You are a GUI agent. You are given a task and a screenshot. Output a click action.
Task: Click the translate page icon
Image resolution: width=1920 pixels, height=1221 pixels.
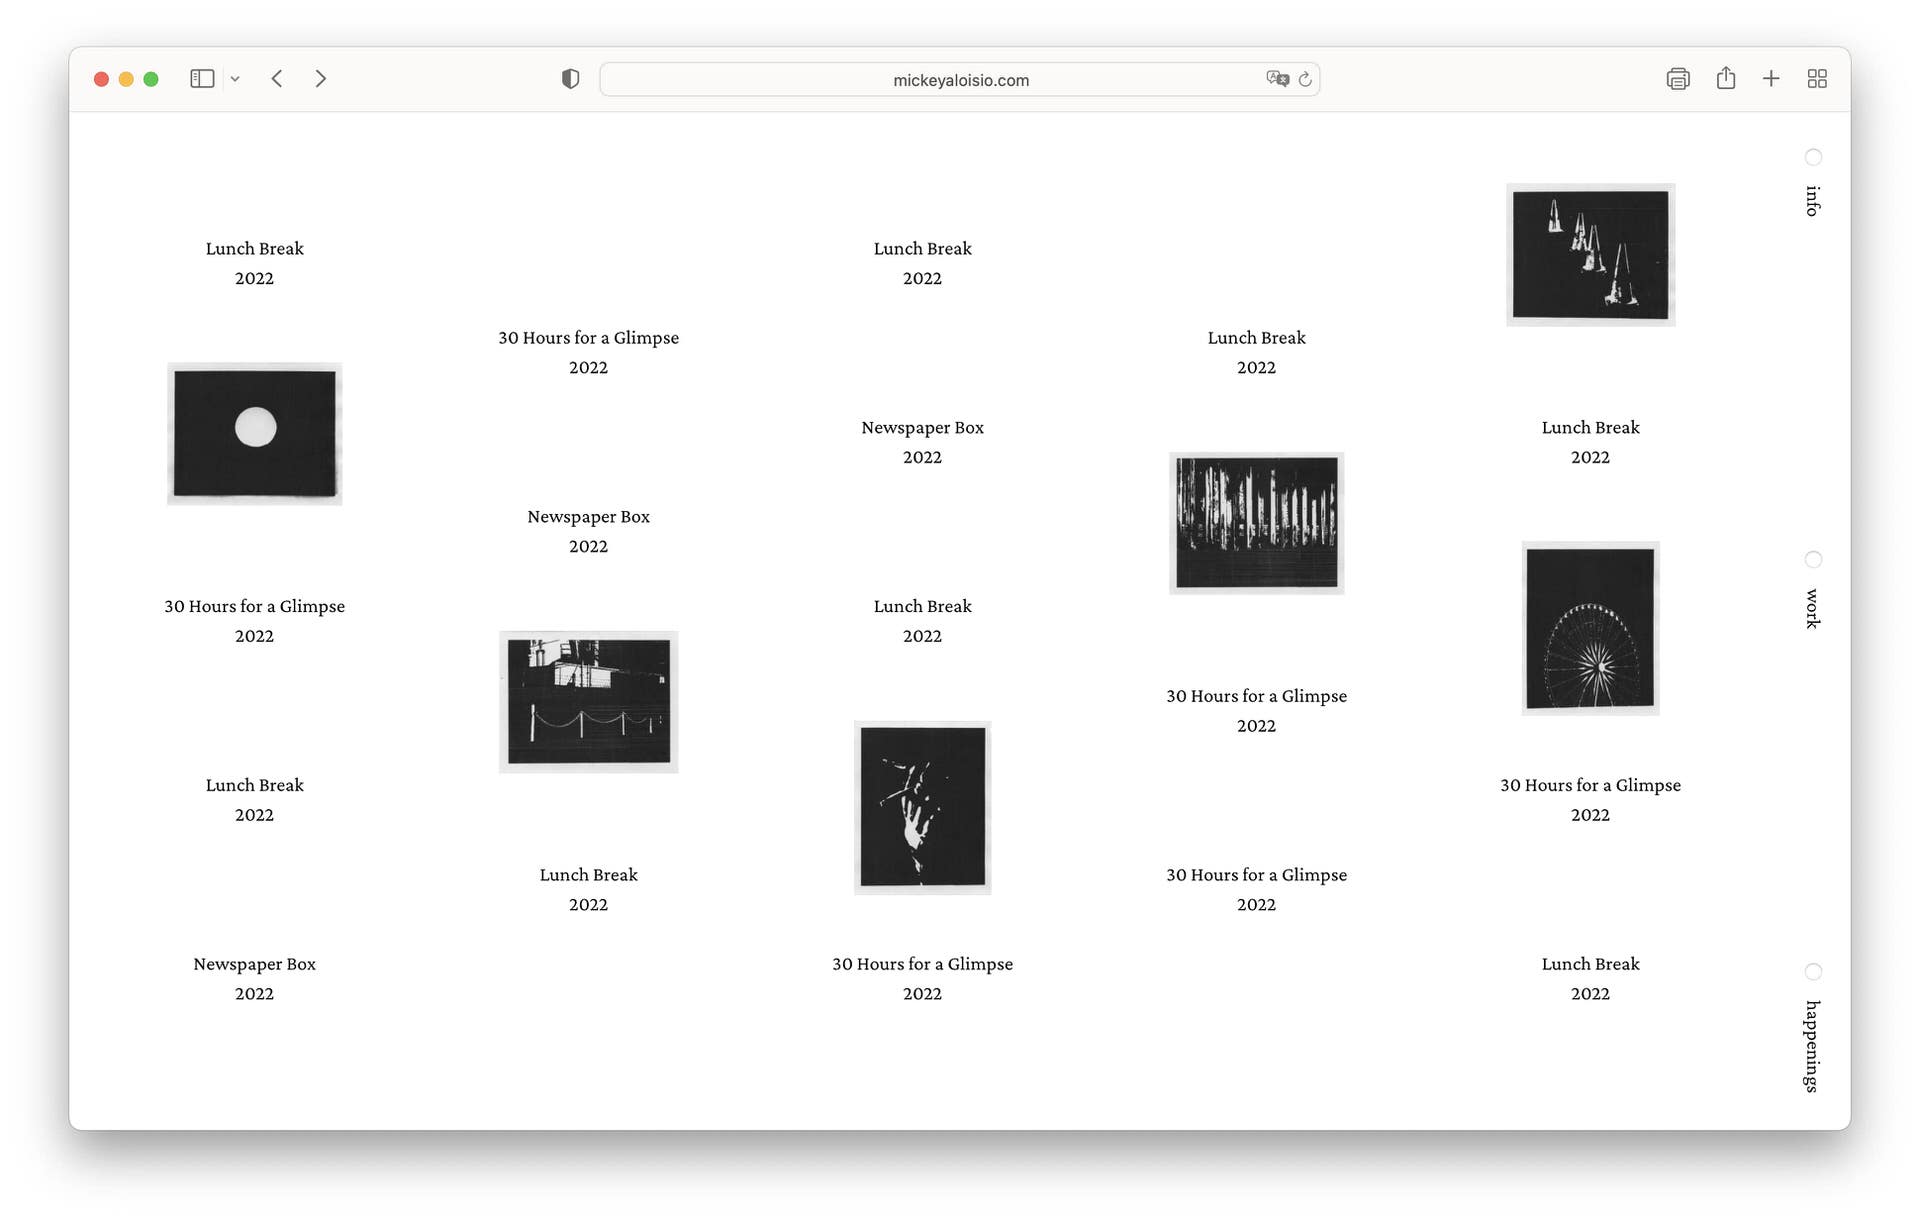[1276, 79]
